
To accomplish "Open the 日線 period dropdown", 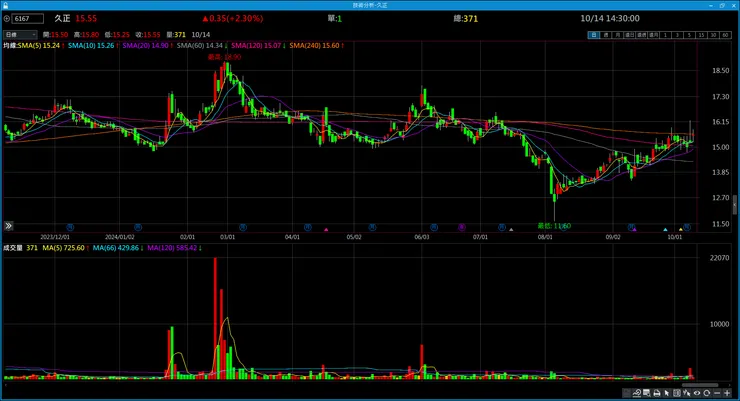I will (x=20, y=34).
